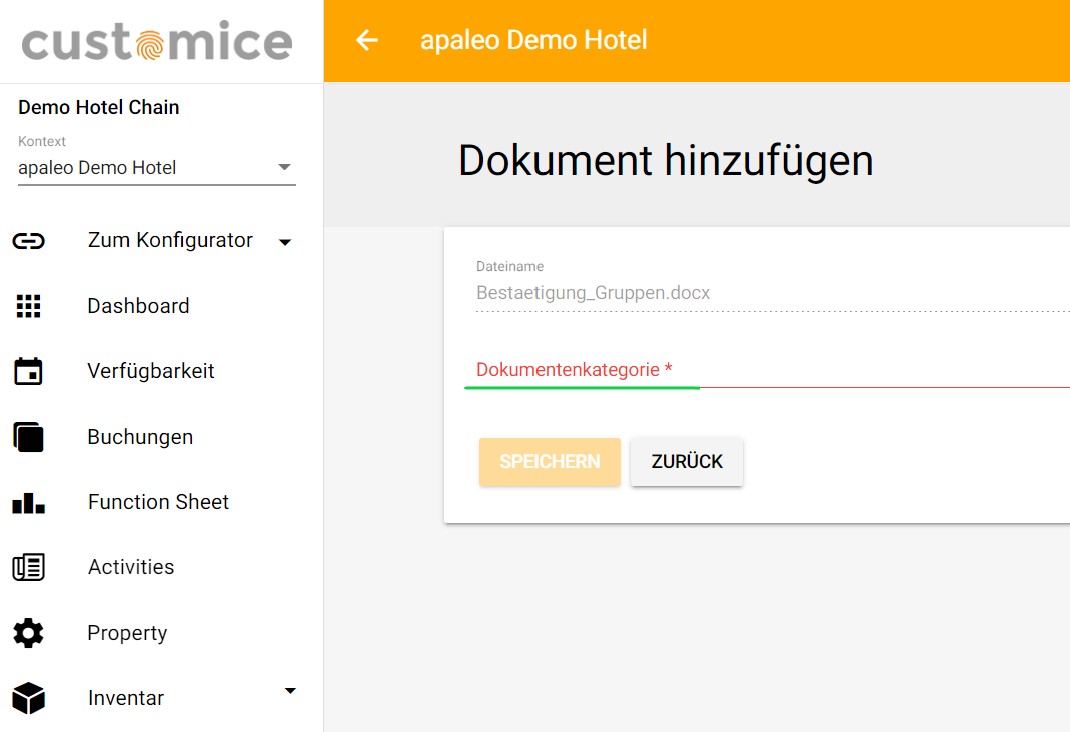Click the Demo Hotel Chain label
The height and width of the screenshot is (732, 1070).
[x=99, y=107]
